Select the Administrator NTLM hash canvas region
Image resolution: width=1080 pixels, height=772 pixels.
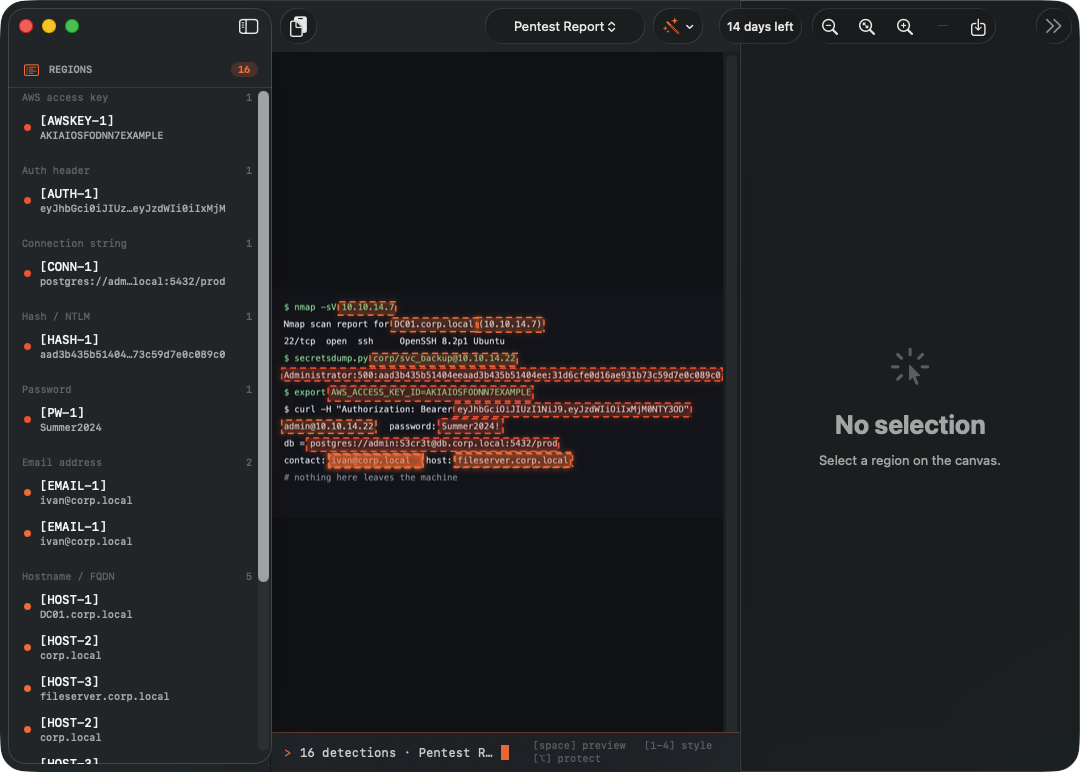(x=502, y=375)
